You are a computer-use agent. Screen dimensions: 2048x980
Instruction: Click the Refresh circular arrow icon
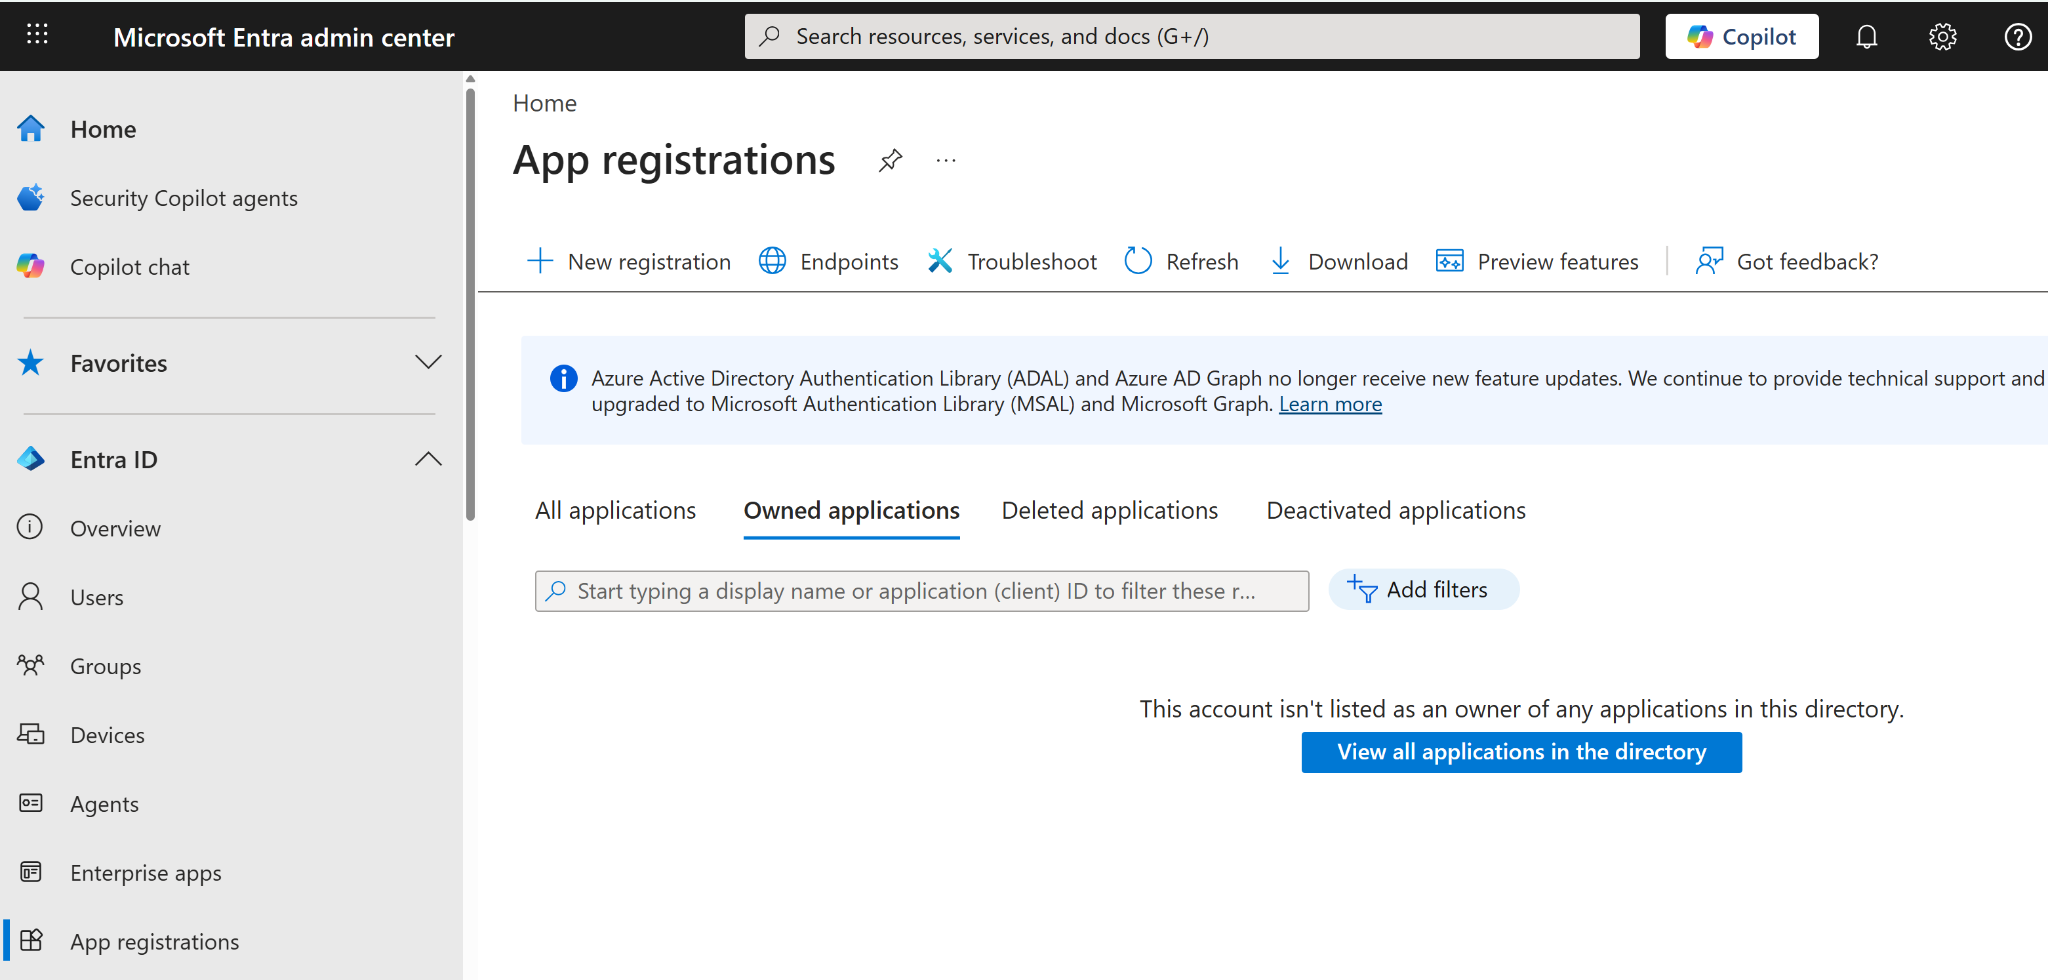(x=1138, y=261)
